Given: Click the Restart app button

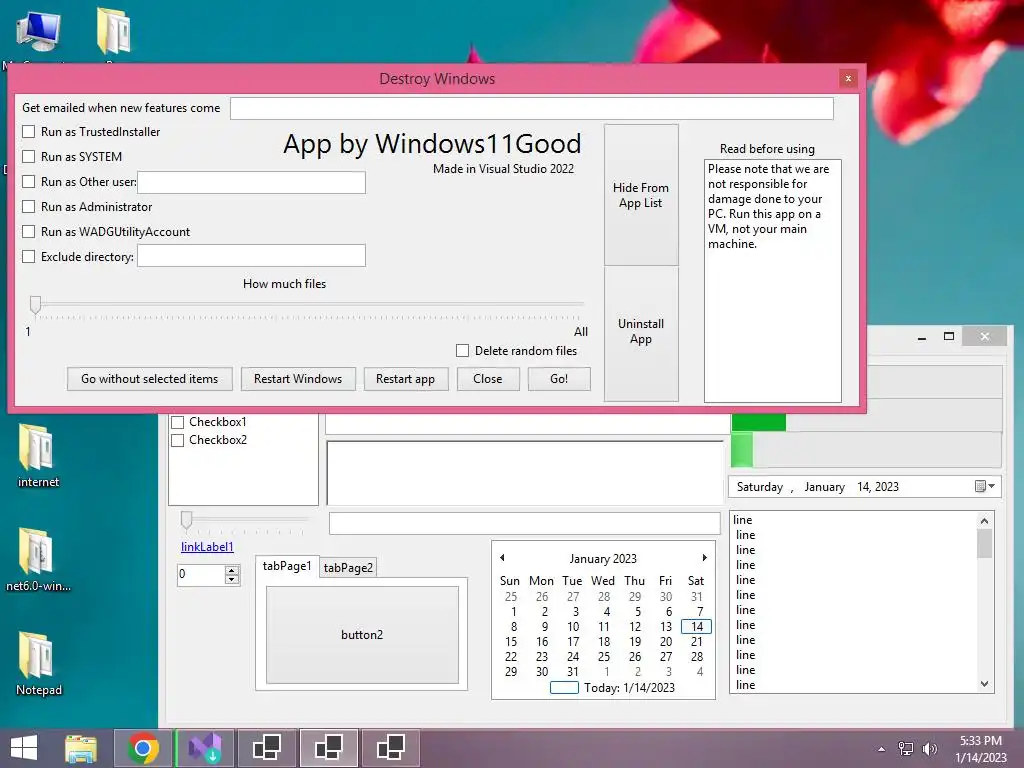Looking at the screenshot, I should [x=406, y=379].
